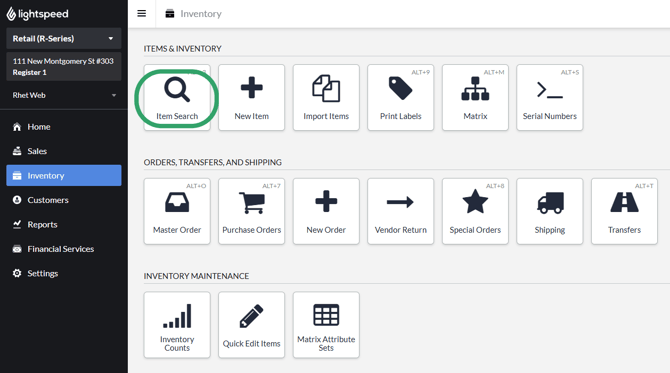Open Matrix Attribute Sets tile

point(326,325)
